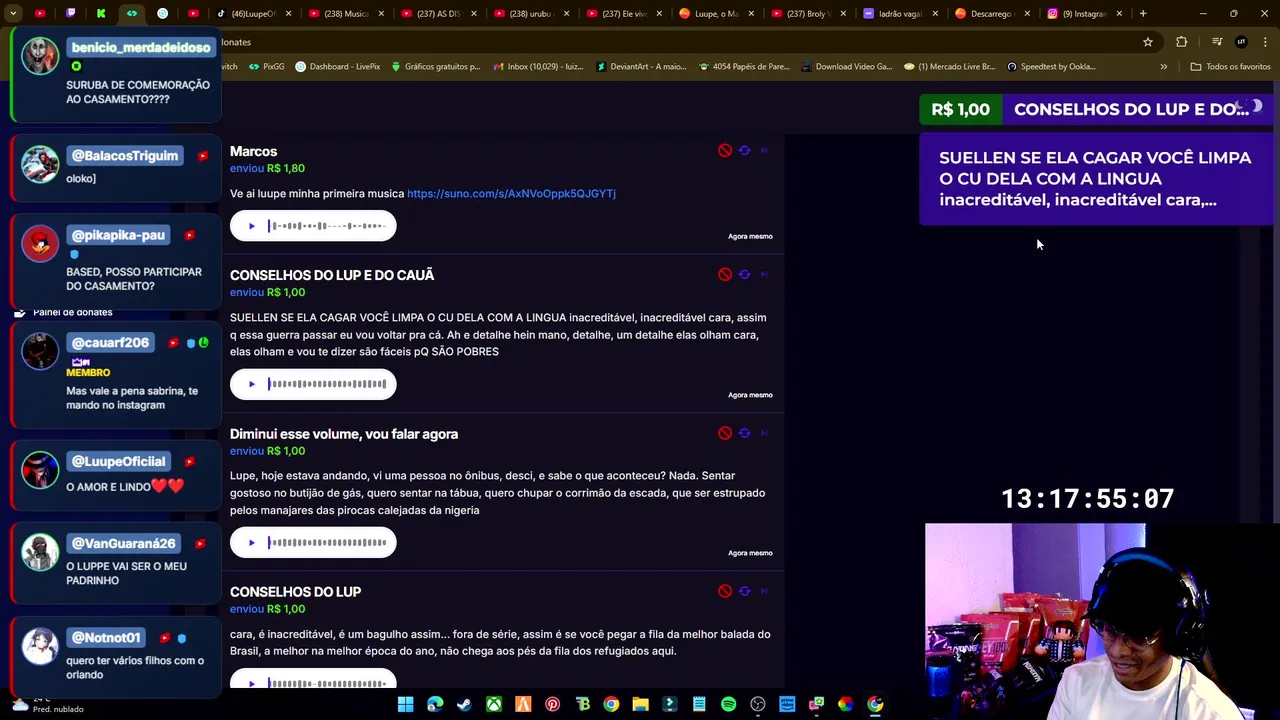Open browser media control icon
The image size is (1280, 720).
point(1217,42)
